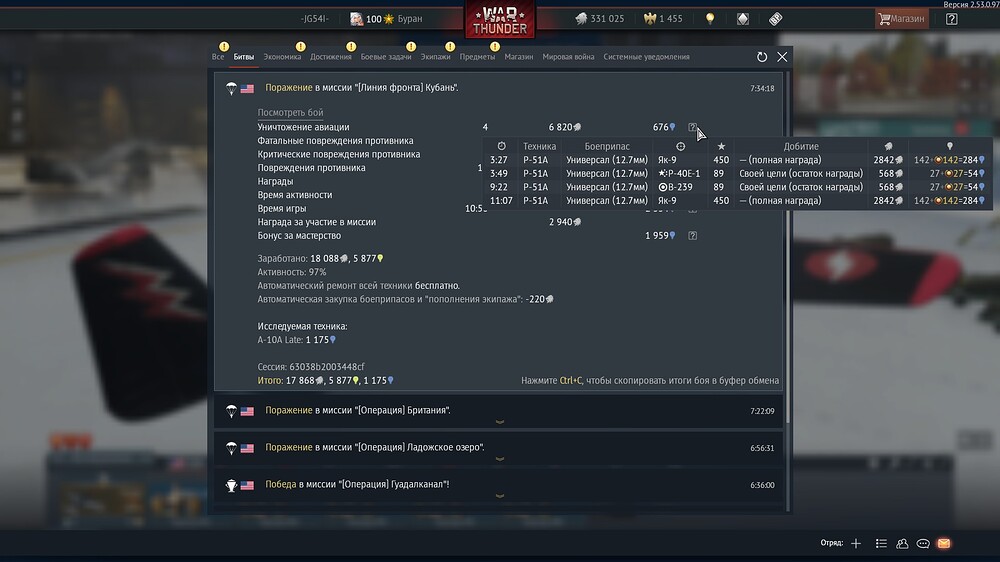Click the War Thunder logo

coord(500,19)
